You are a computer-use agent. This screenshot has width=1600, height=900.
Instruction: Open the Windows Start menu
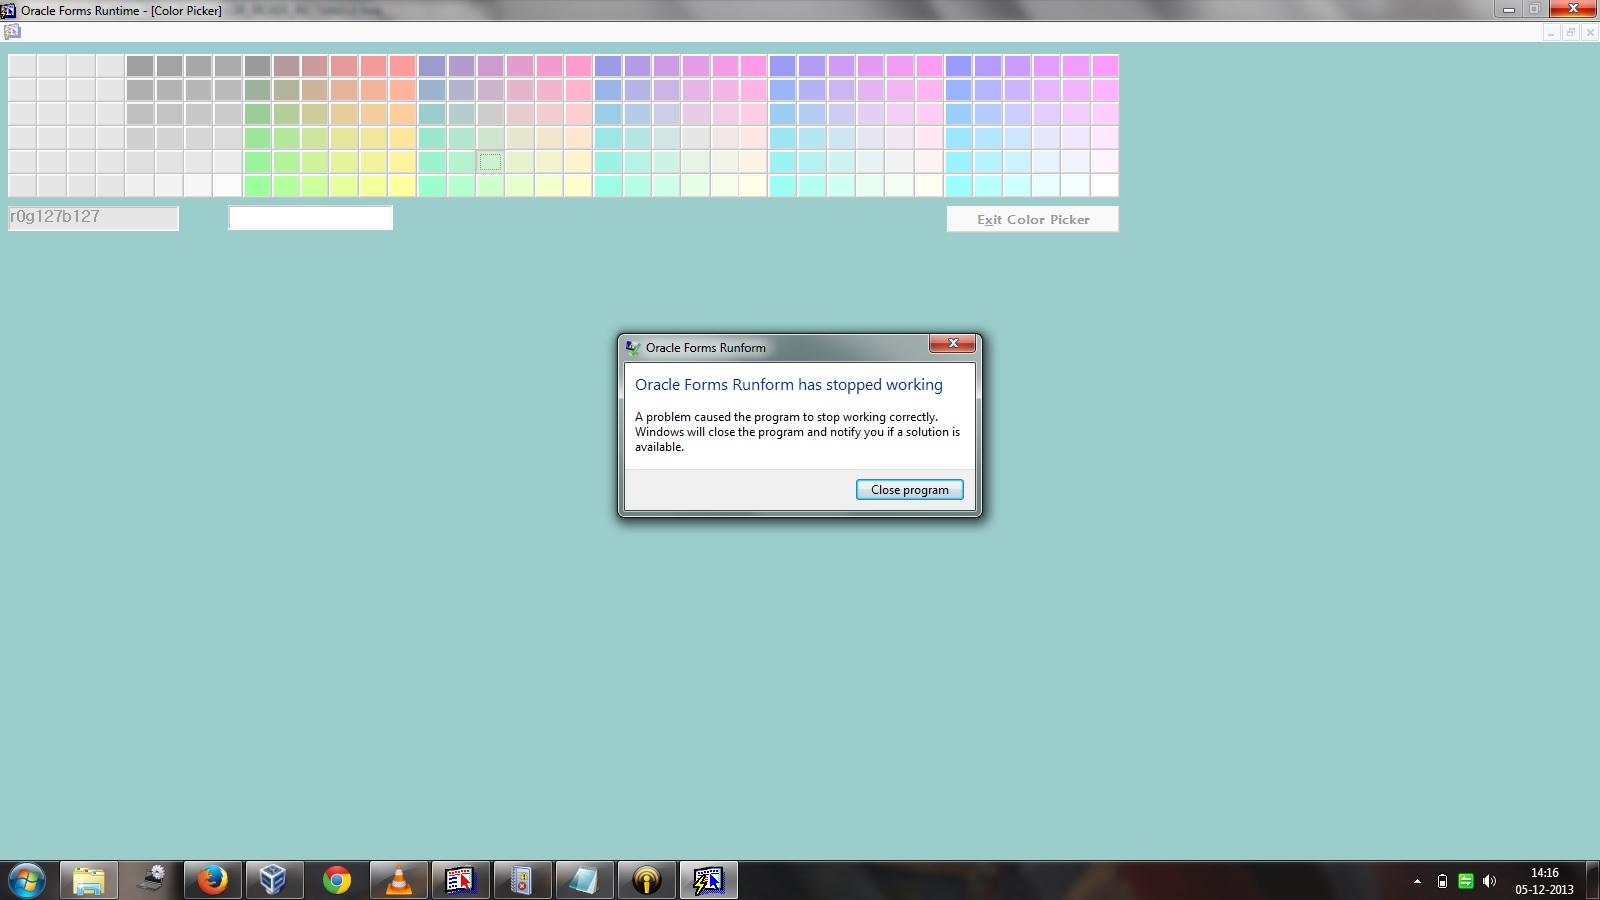click(26, 881)
